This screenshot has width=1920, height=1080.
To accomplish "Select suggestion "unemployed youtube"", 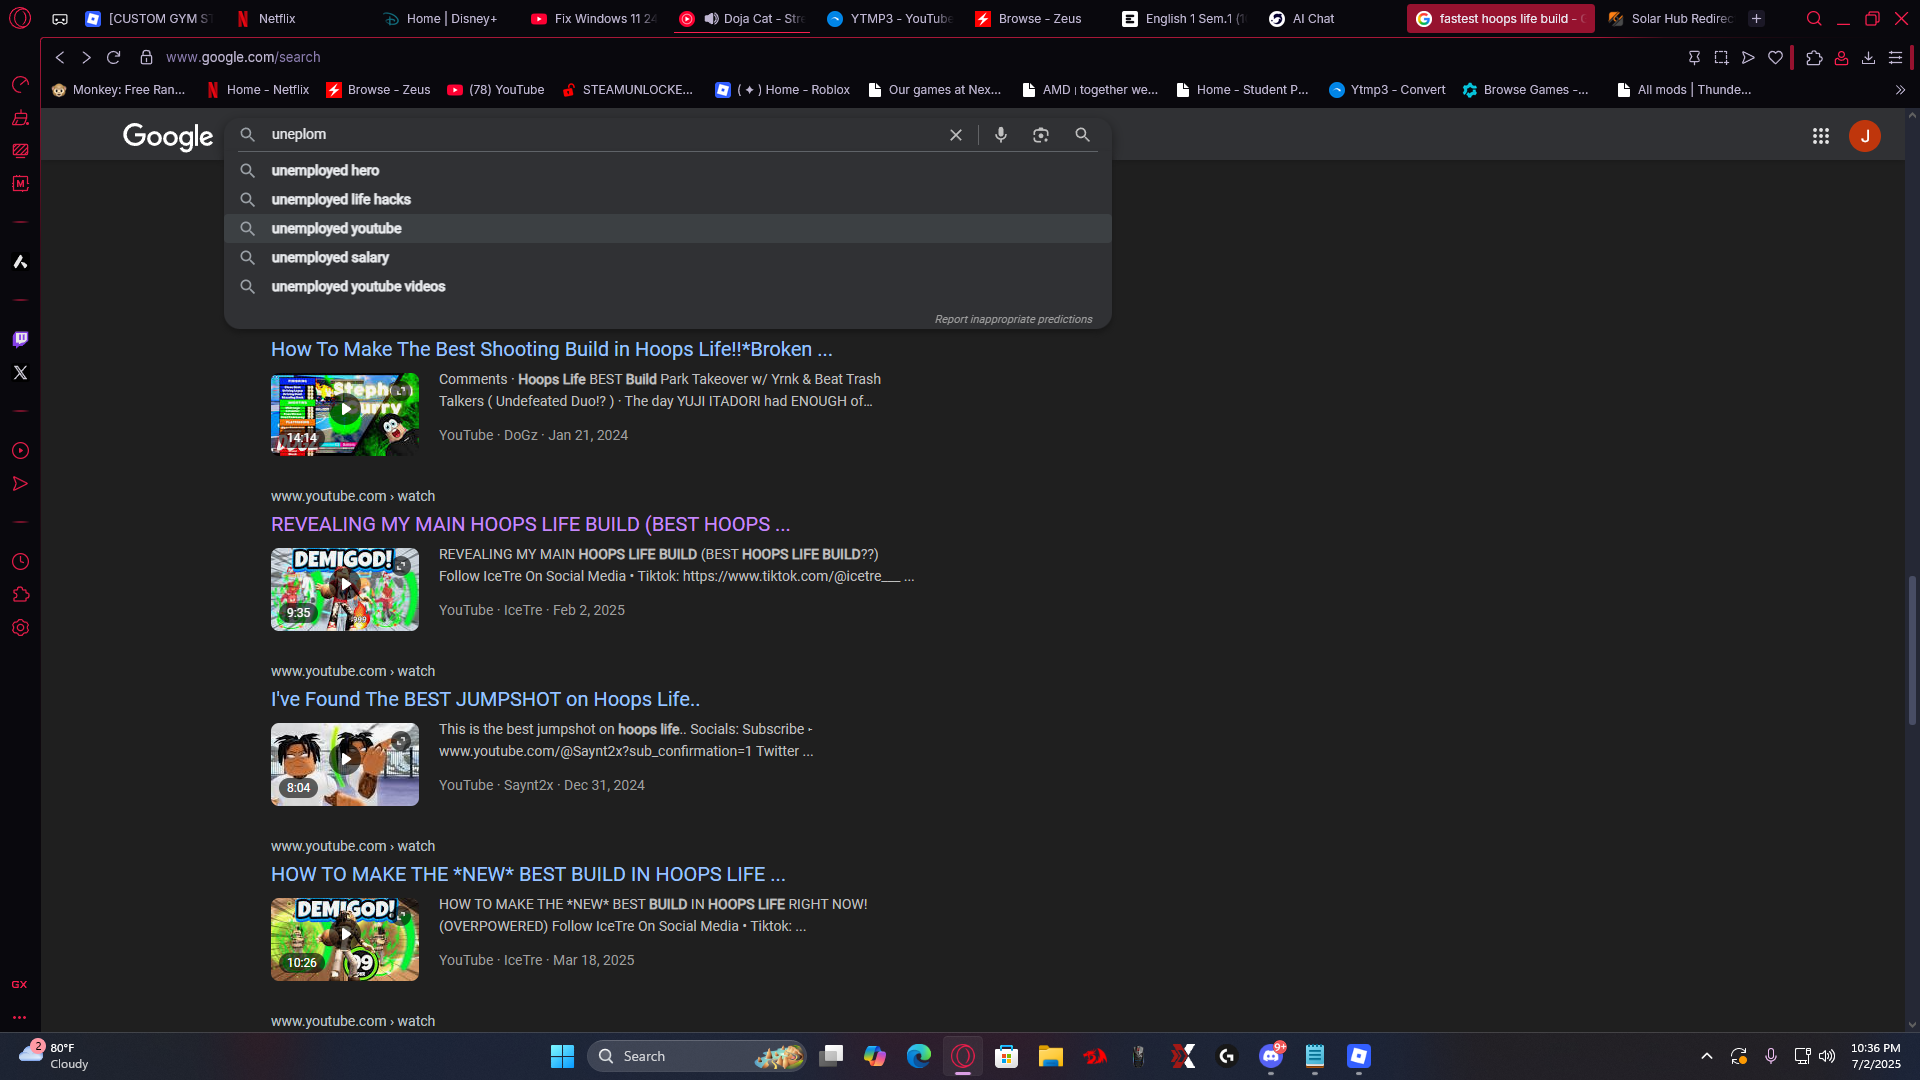I will [668, 229].
